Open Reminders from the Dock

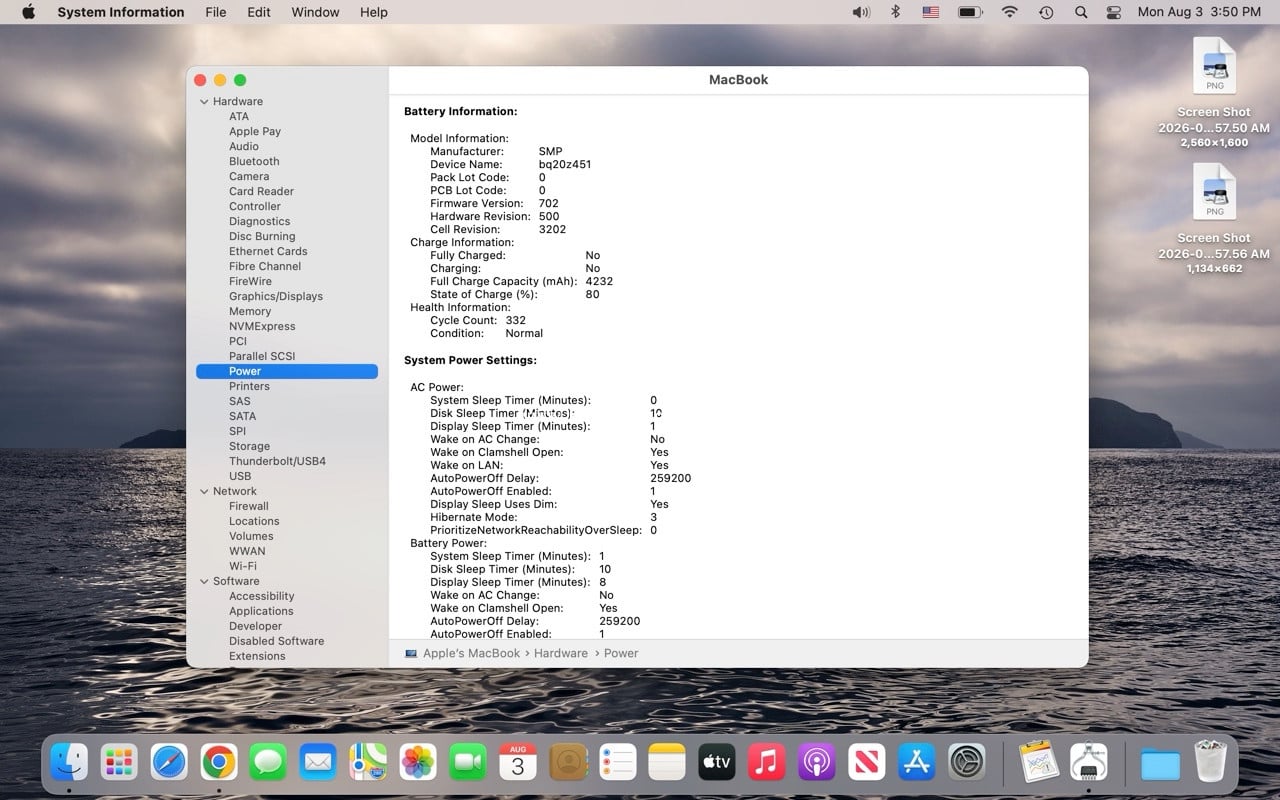(617, 763)
